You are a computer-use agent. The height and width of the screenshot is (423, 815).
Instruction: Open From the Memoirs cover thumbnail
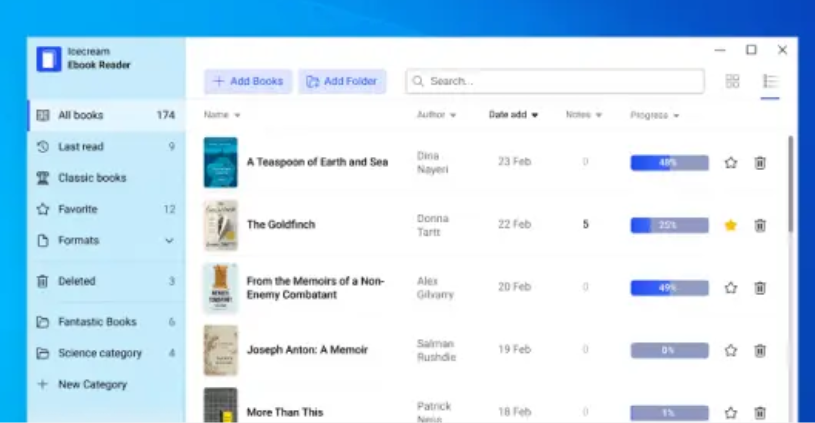220,288
